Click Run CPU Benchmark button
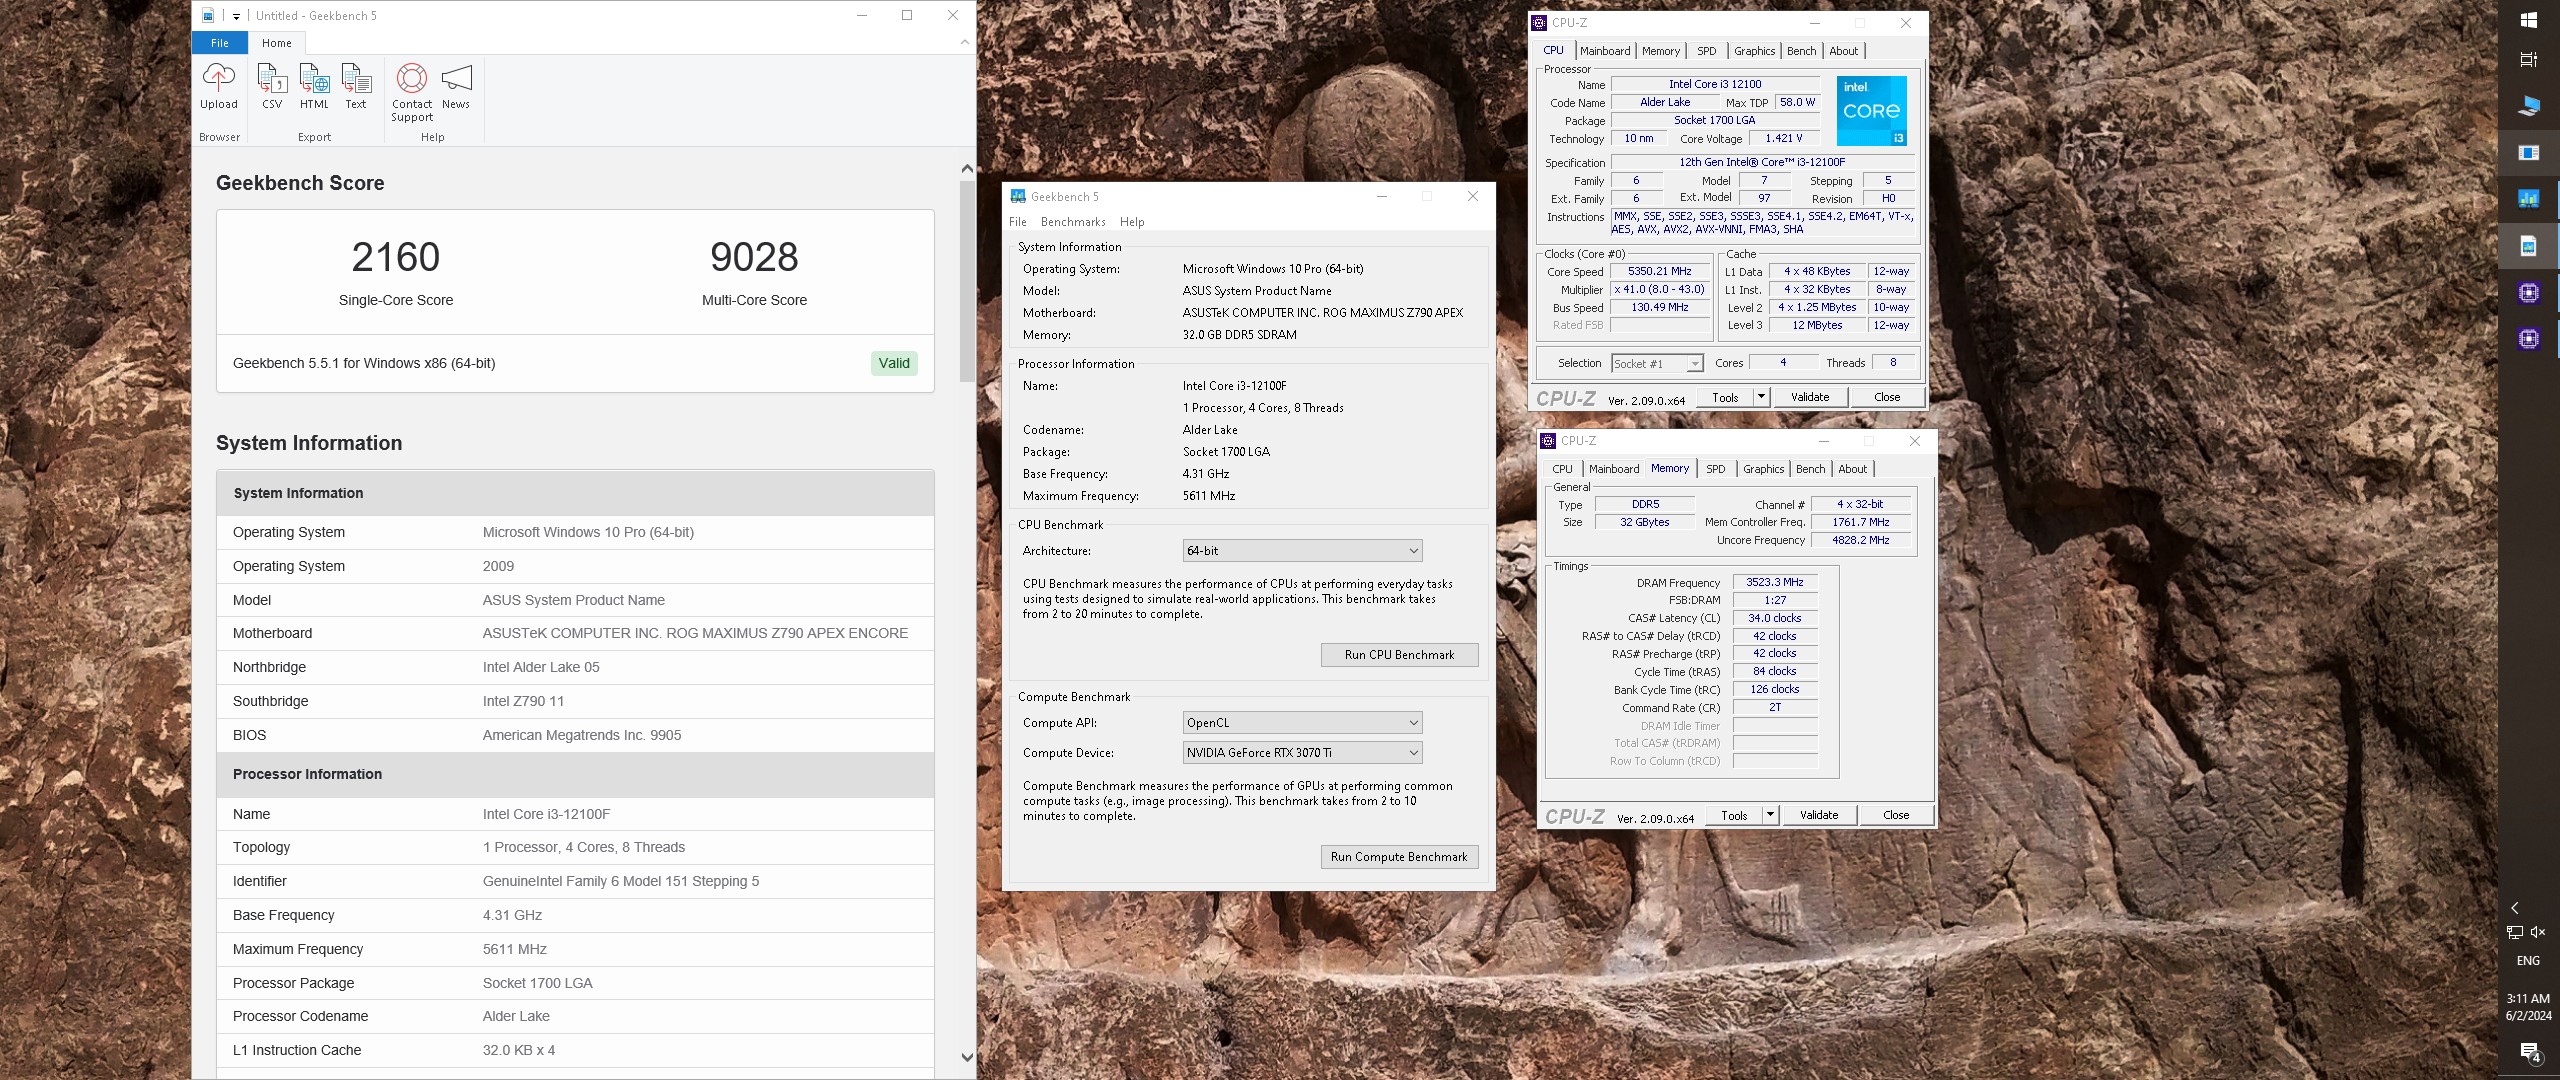Screen dimensions: 2560x1080 click(x=1399, y=655)
